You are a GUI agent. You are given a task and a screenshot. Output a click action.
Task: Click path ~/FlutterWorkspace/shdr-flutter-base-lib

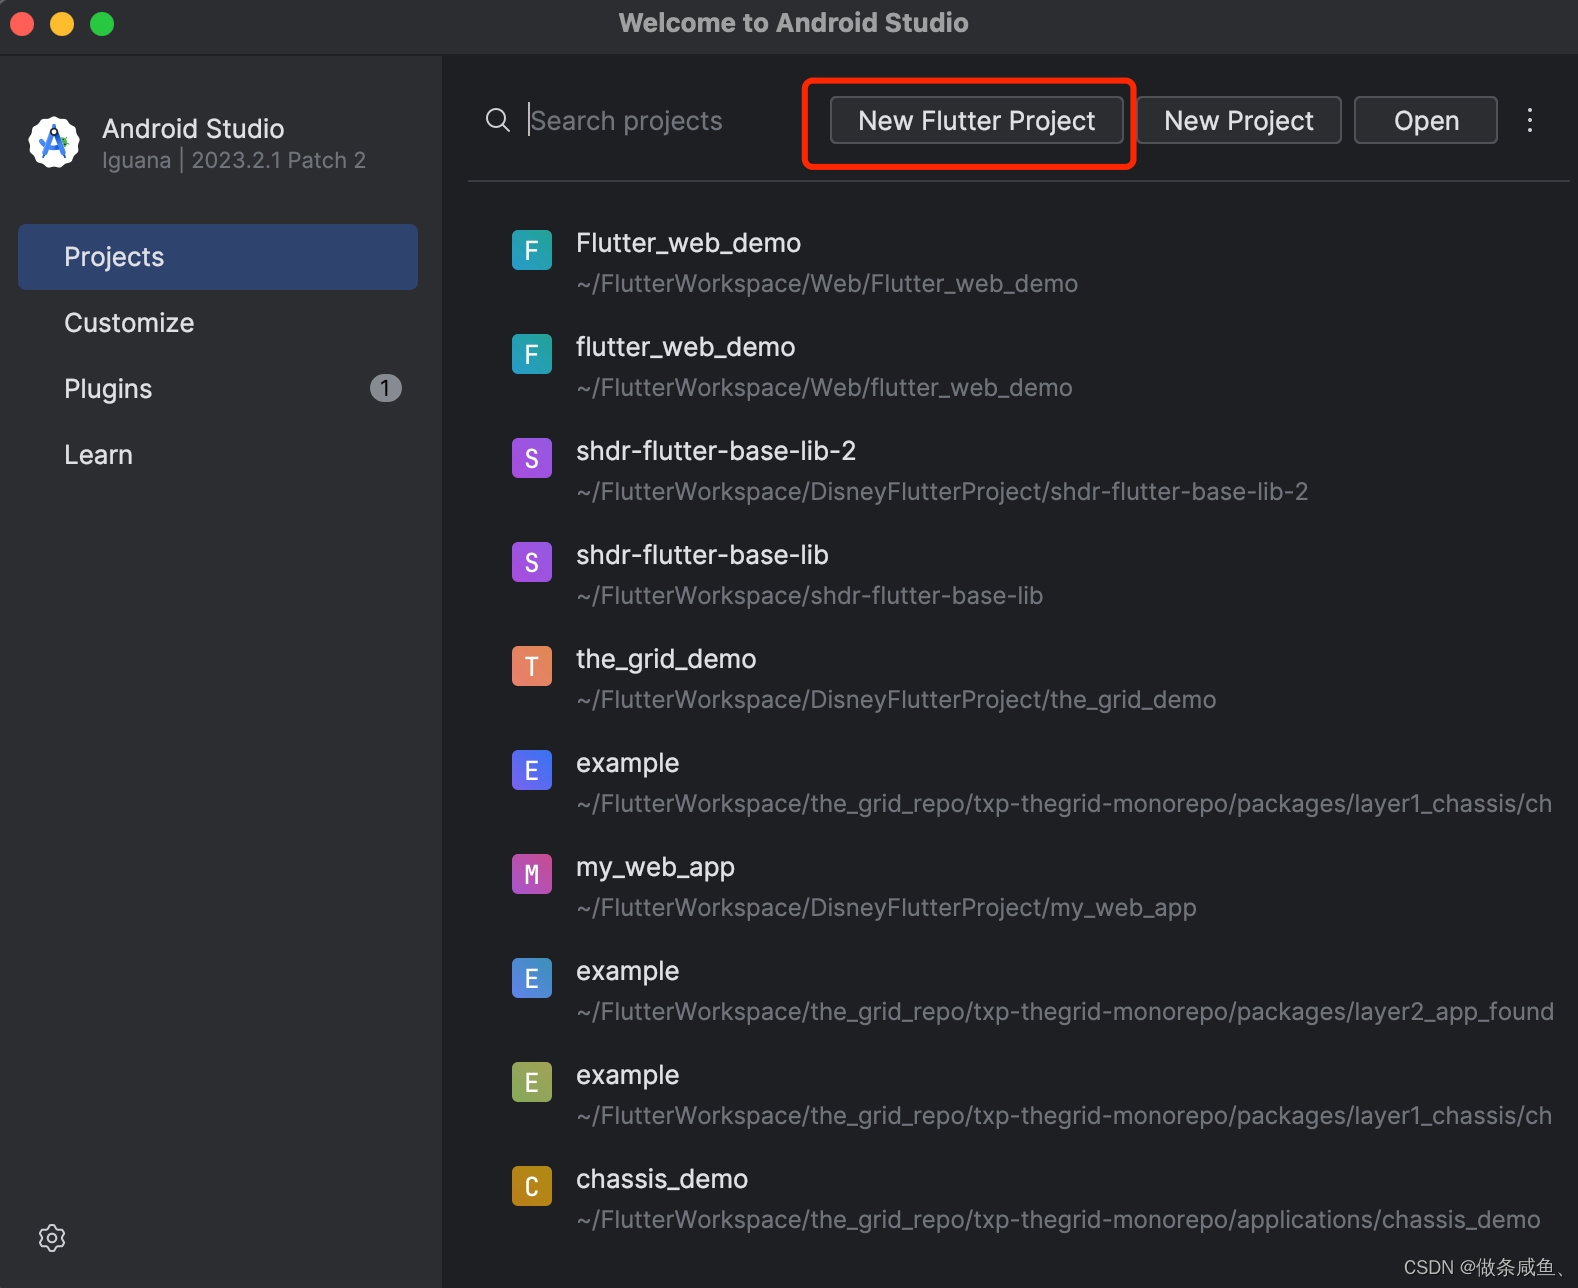810,596
